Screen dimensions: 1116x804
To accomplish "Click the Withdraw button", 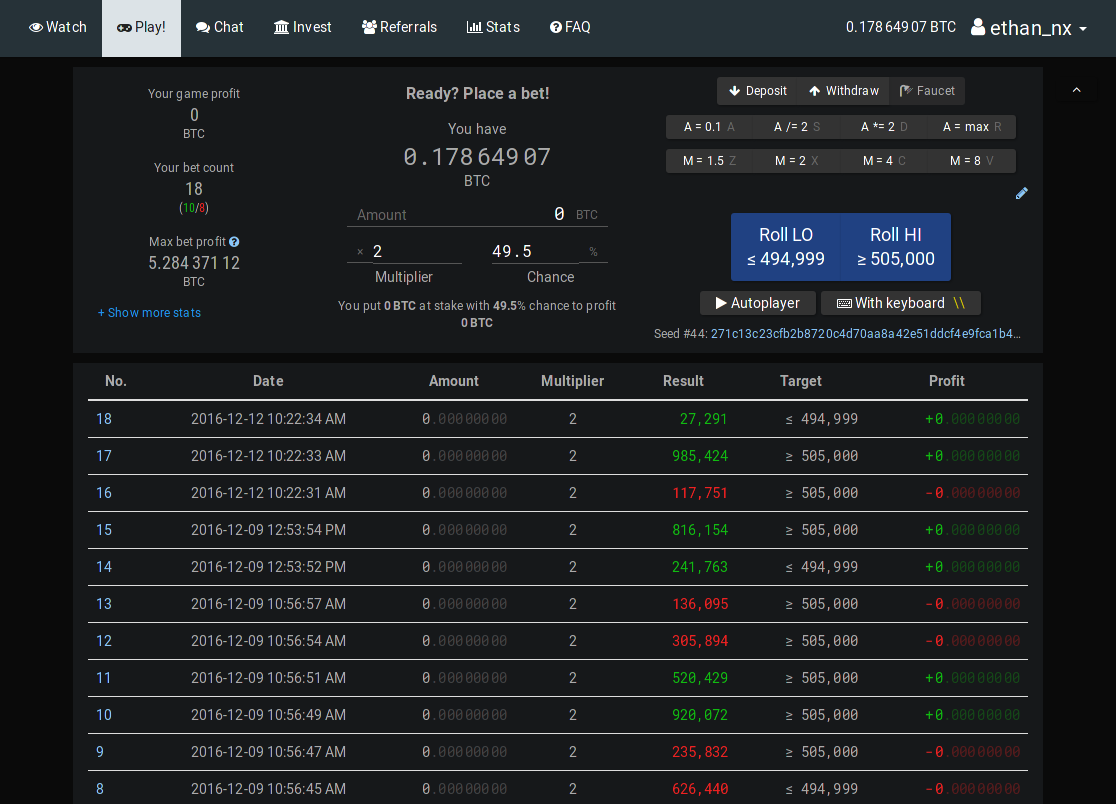I will pyautogui.click(x=843, y=90).
